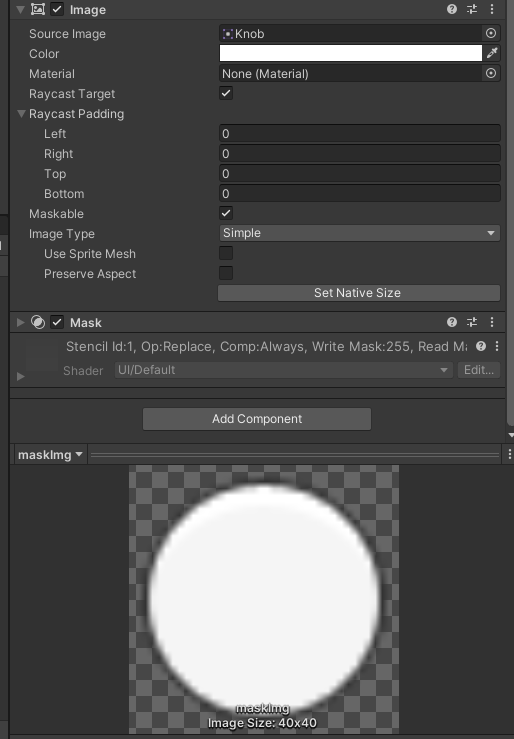Click the Source Image label
This screenshot has width=514, height=739.
pyautogui.click(x=67, y=34)
